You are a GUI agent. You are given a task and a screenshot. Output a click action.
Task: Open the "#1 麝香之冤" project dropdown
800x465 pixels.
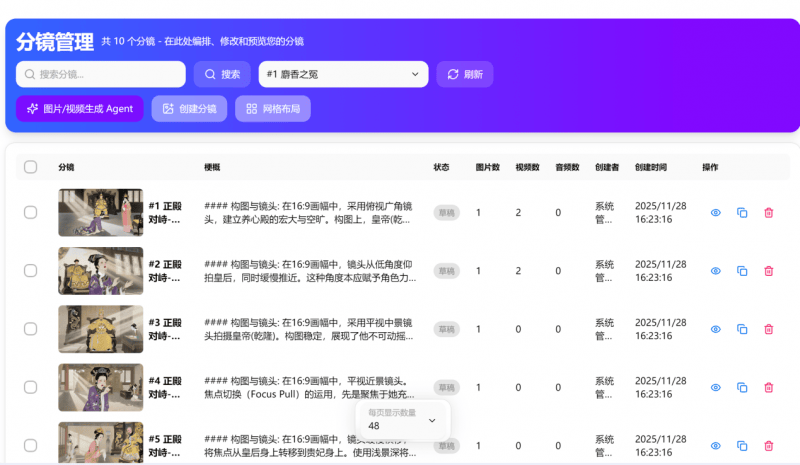tap(343, 74)
